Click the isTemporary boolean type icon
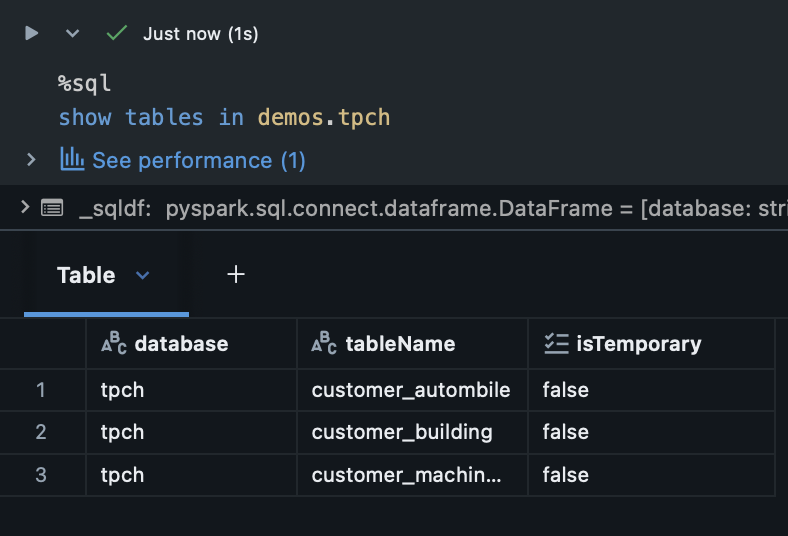This screenshot has height=536, width=788. pos(556,344)
